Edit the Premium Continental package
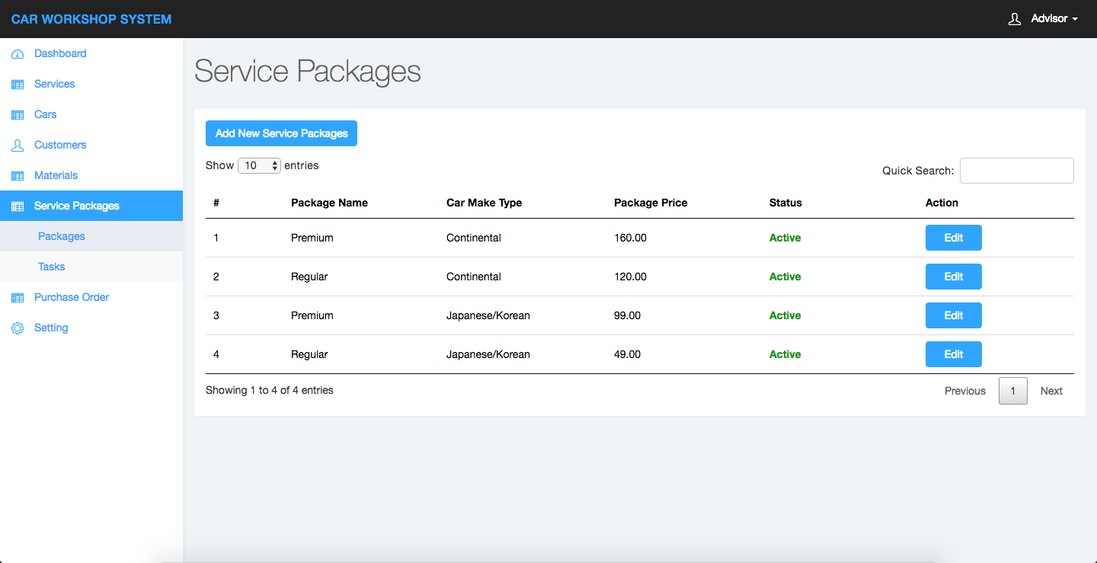The image size is (1097, 563). pyautogui.click(x=953, y=238)
